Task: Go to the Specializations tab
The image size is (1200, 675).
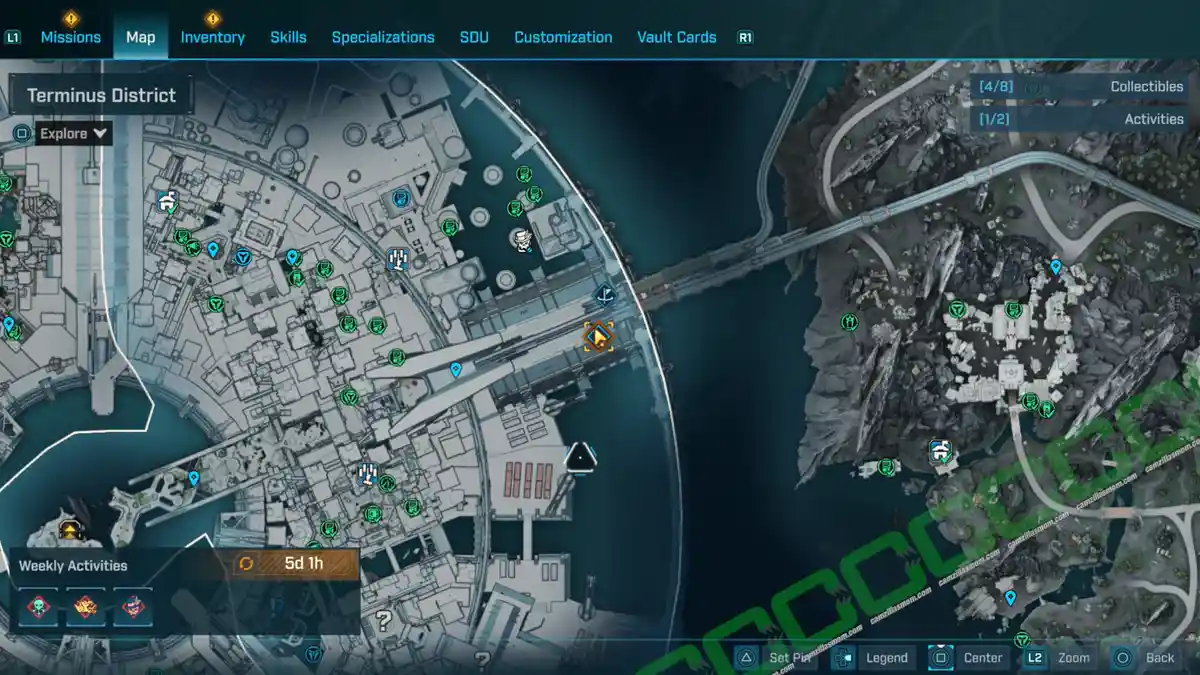Action: coord(383,37)
